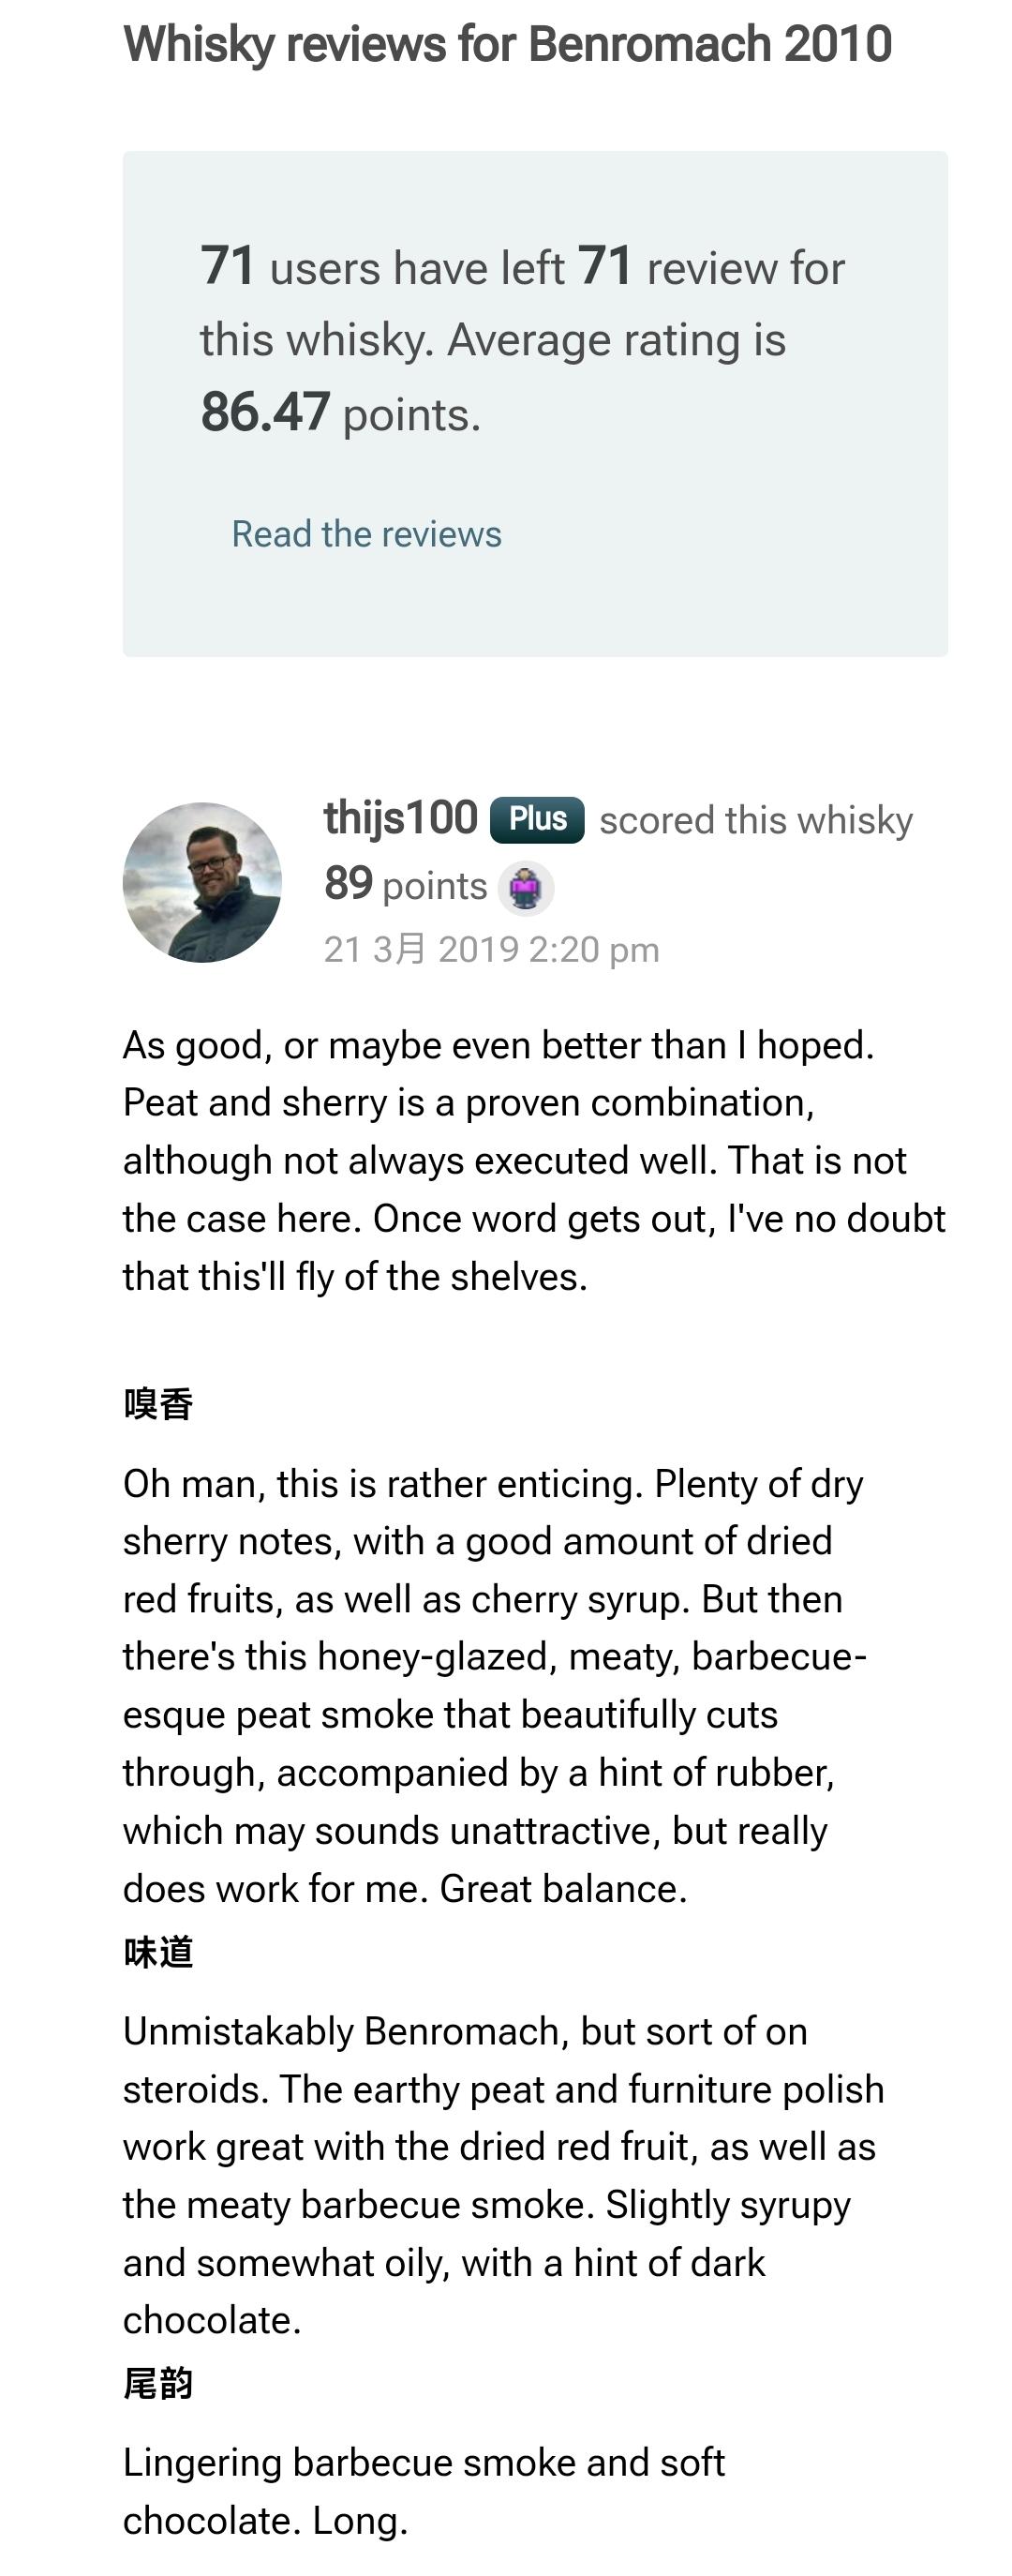Click the 味道 section heading
This screenshot has height=2576, width=1012.
[x=158, y=1951]
